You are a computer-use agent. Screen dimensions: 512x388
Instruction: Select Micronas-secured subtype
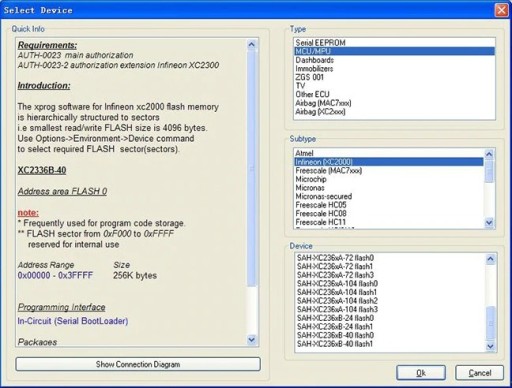pyautogui.click(x=389, y=196)
